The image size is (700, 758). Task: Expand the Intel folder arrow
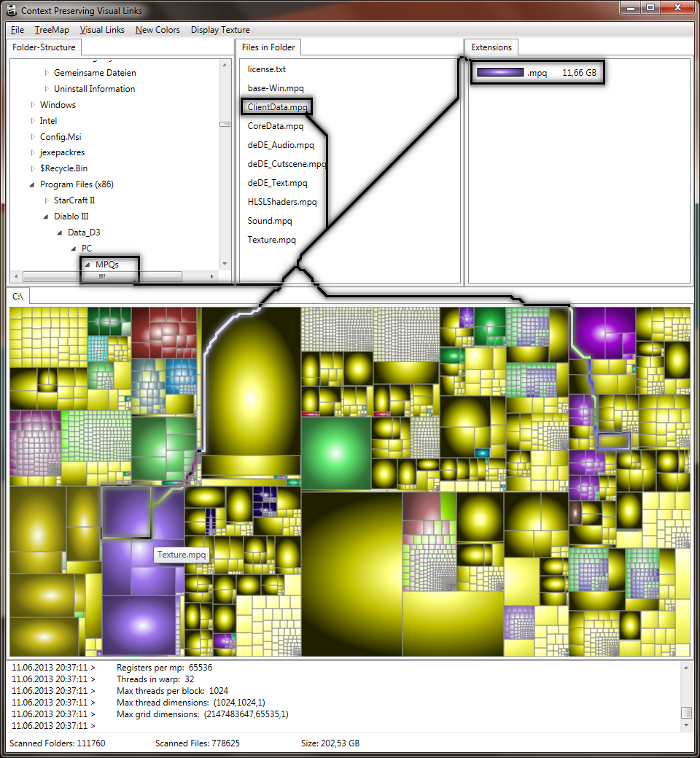(33, 121)
